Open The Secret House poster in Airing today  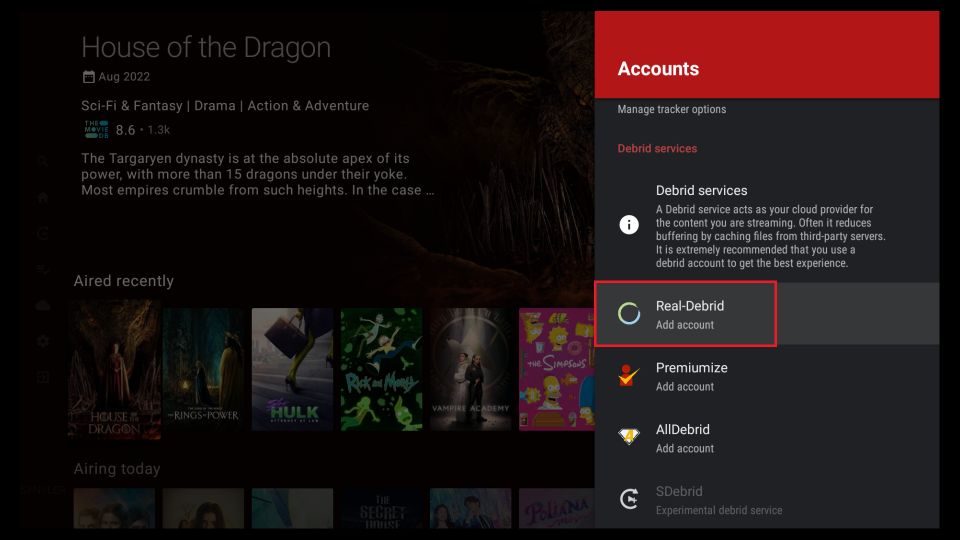[381, 508]
